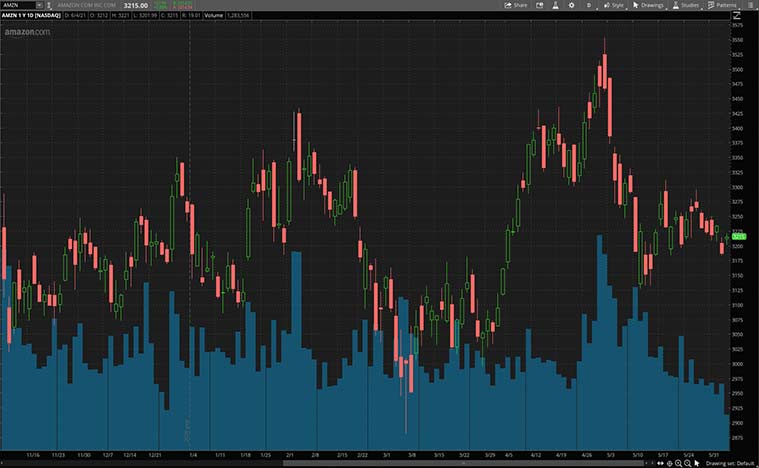The image size is (759, 468).
Task: Click the last price 3215.00
Action: 136,5
